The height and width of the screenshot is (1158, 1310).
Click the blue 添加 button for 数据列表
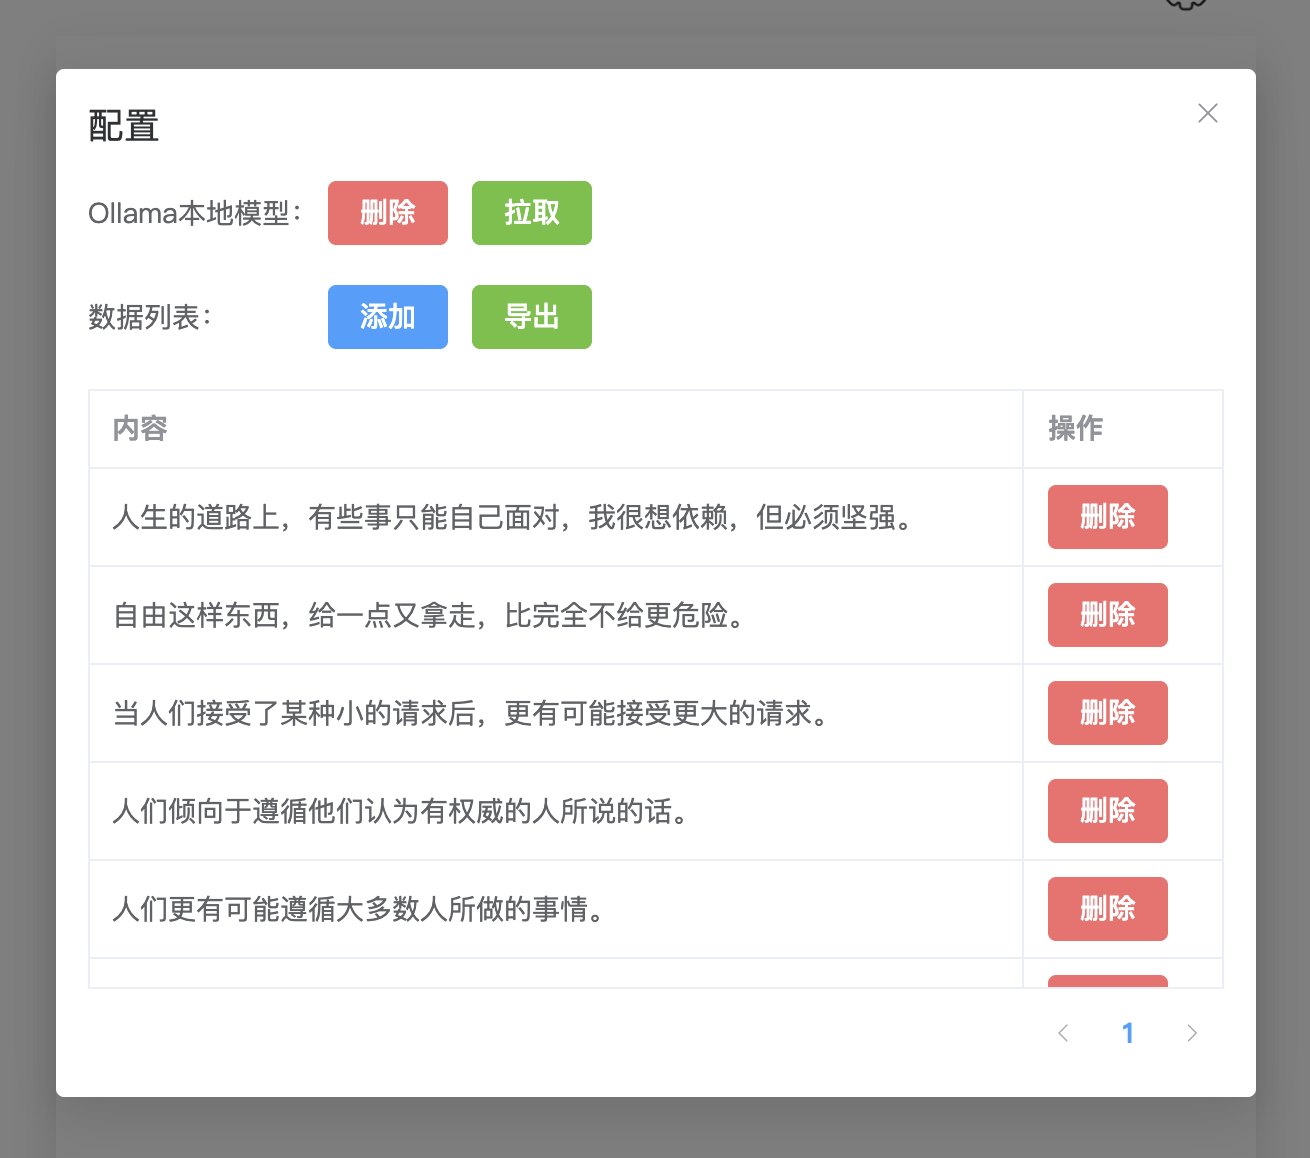pos(387,317)
